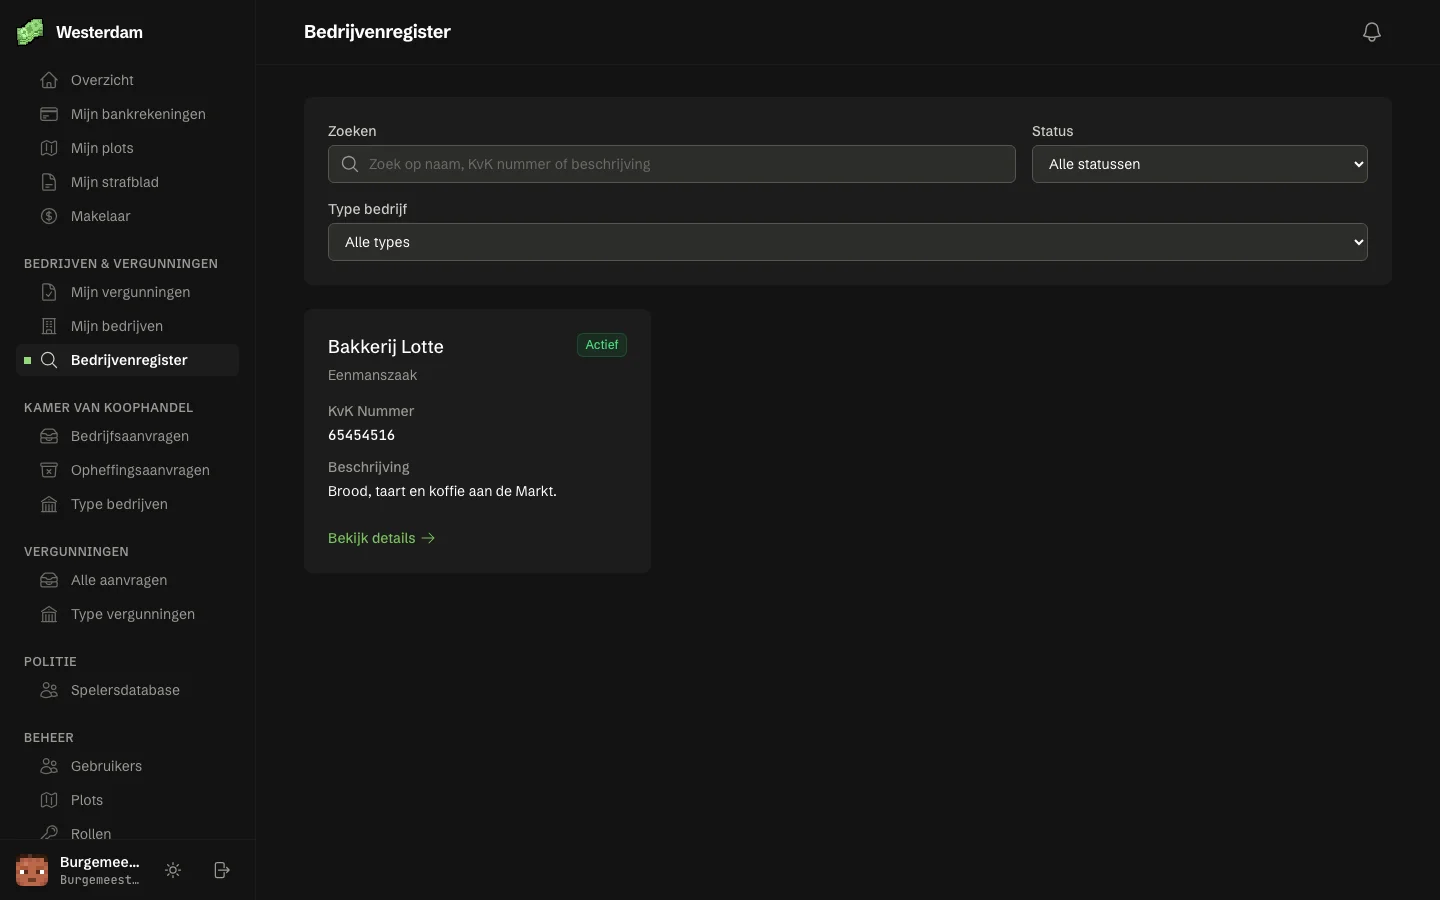The width and height of the screenshot is (1440, 900).
Task: Open Type vergunningen in sidebar
Action: (x=128, y=614)
